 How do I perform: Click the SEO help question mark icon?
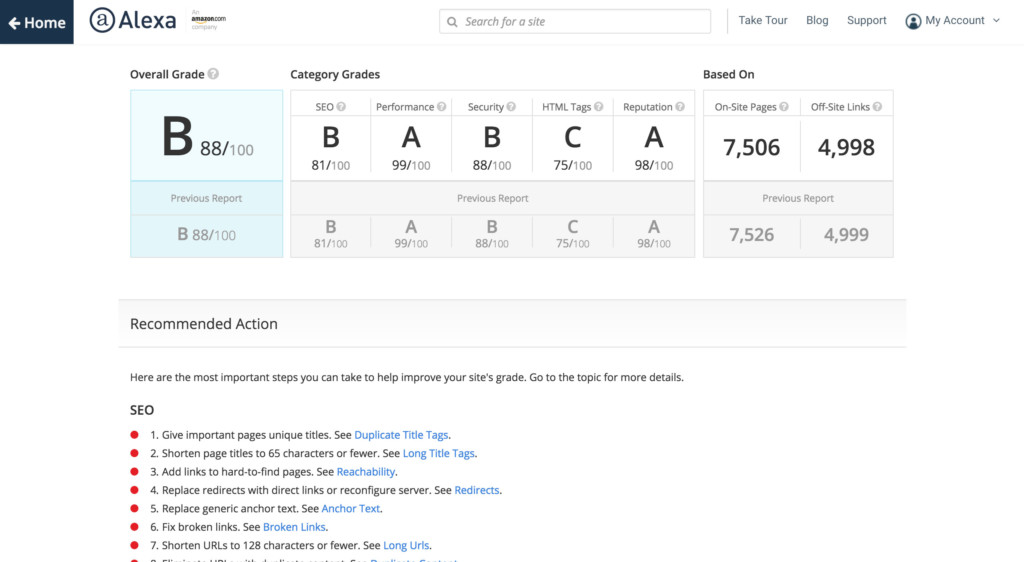pyautogui.click(x=341, y=107)
